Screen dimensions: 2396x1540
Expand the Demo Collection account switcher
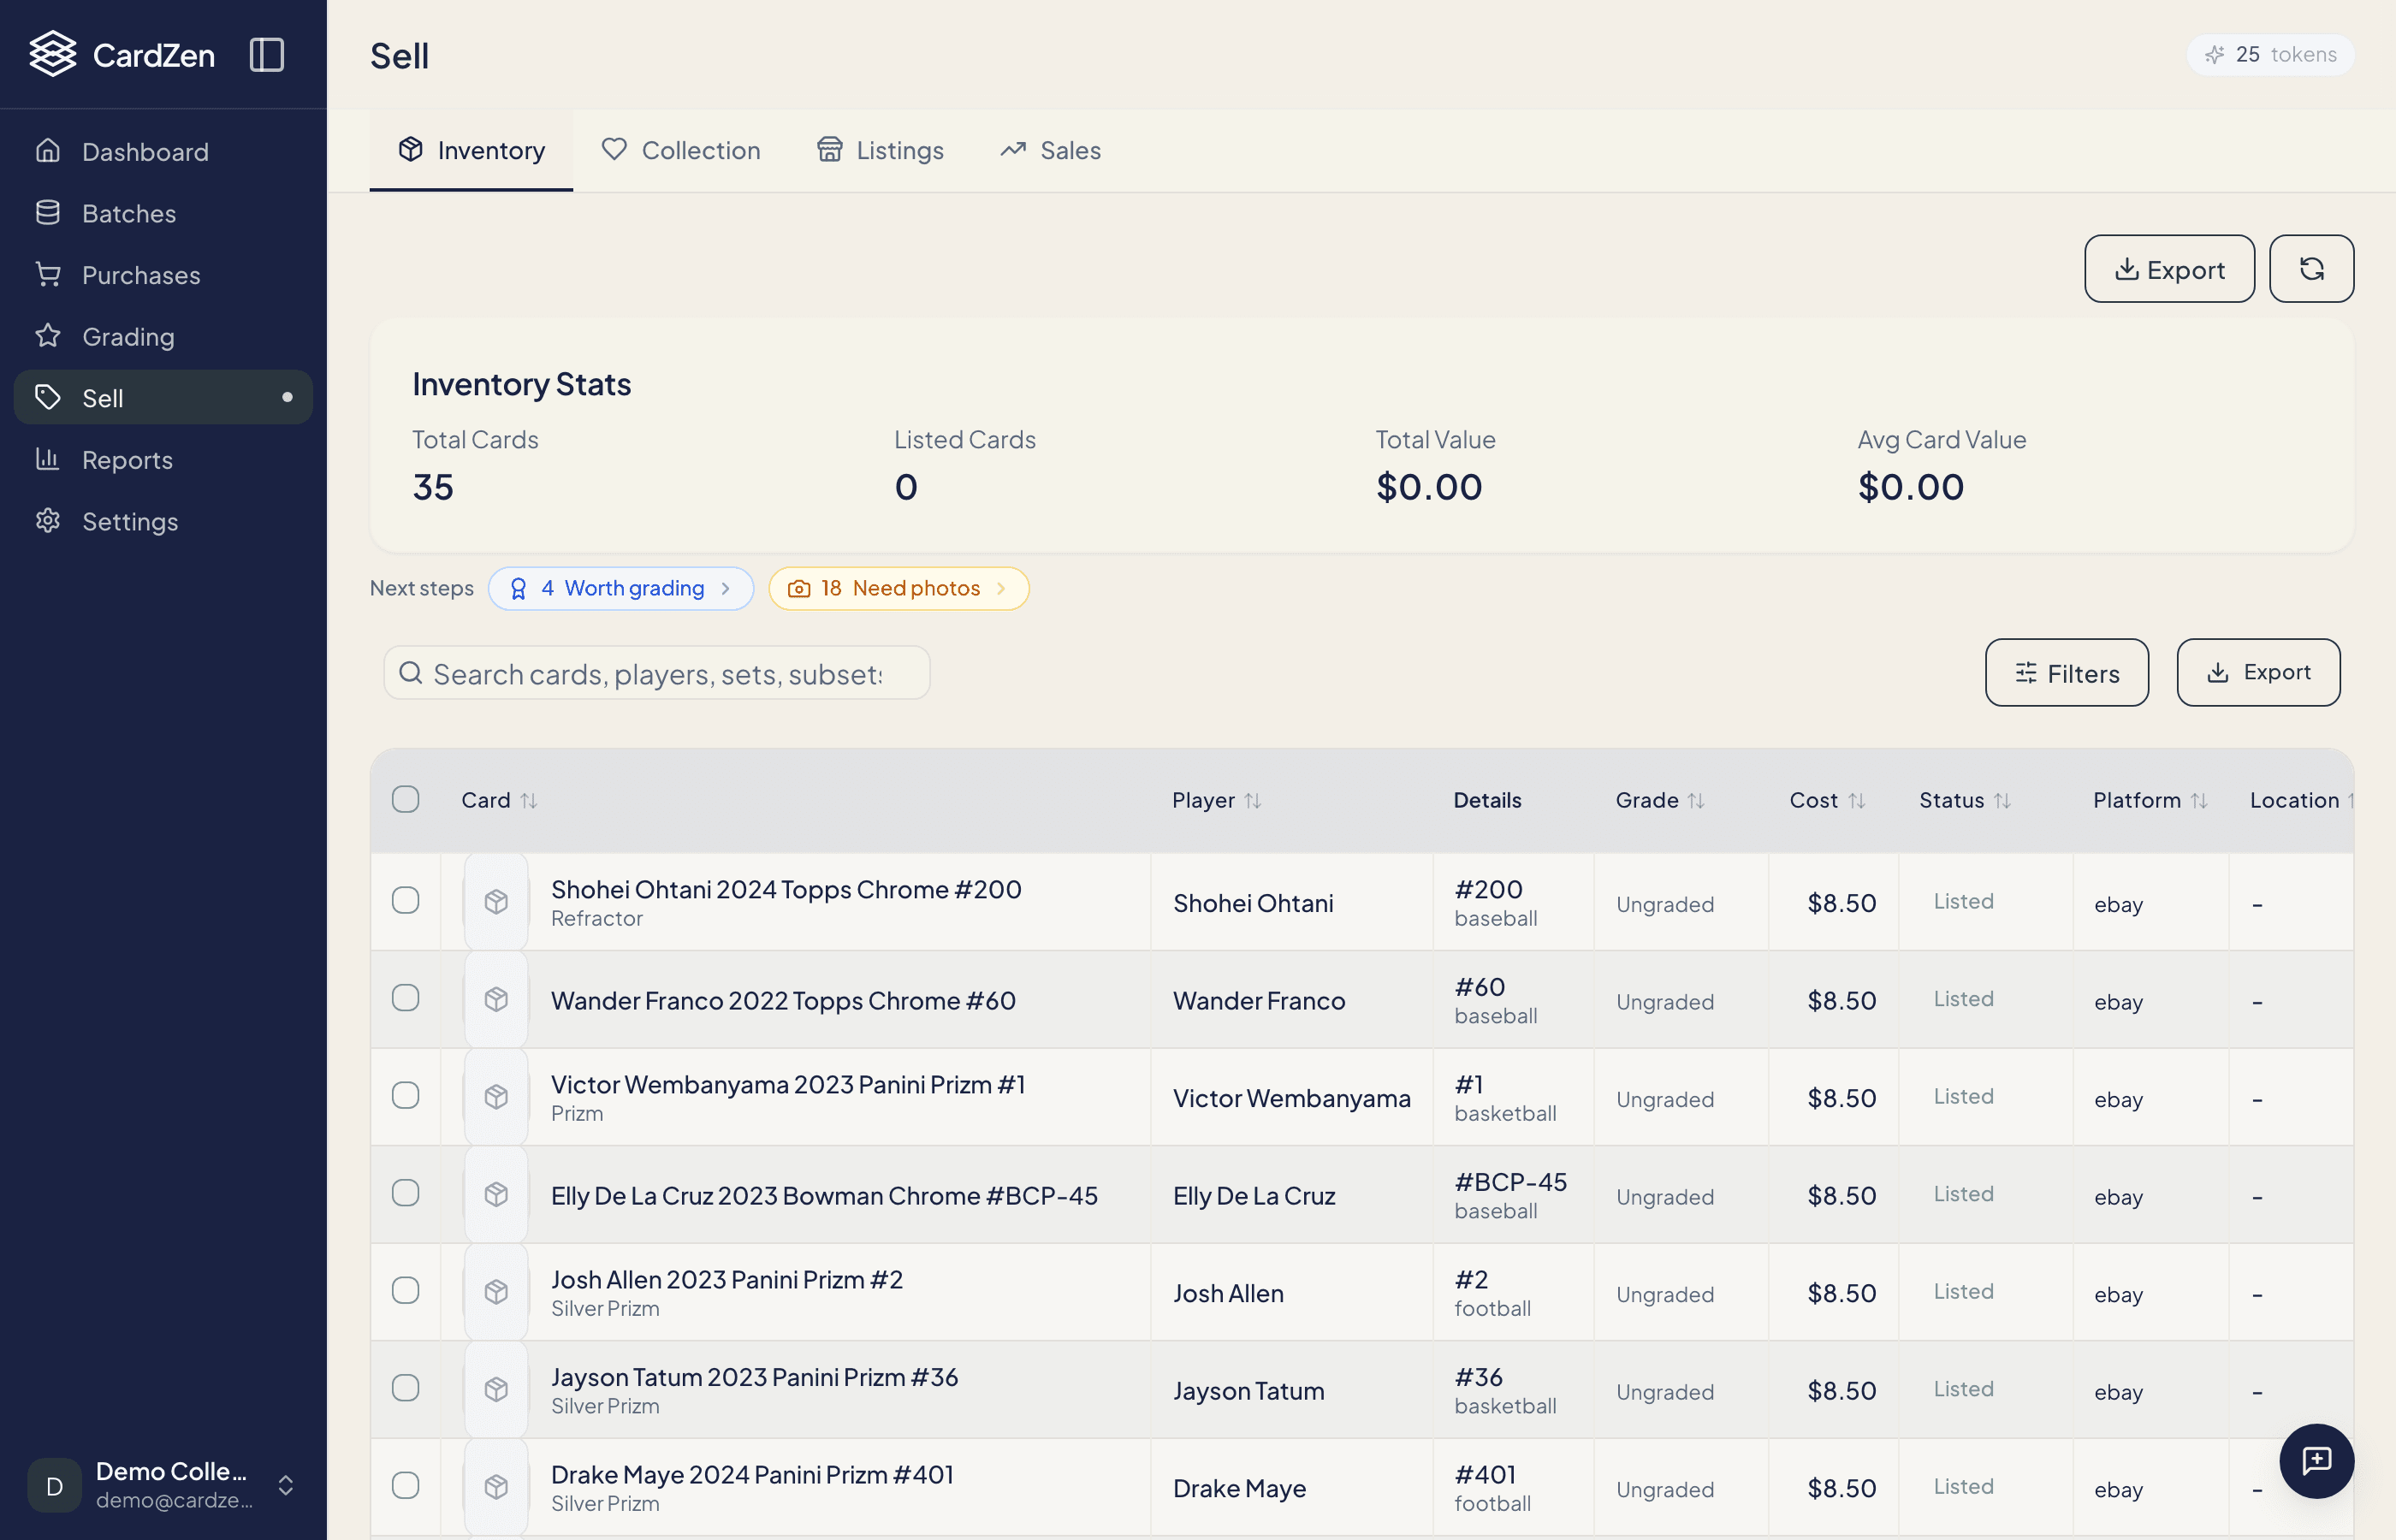click(x=287, y=1486)
